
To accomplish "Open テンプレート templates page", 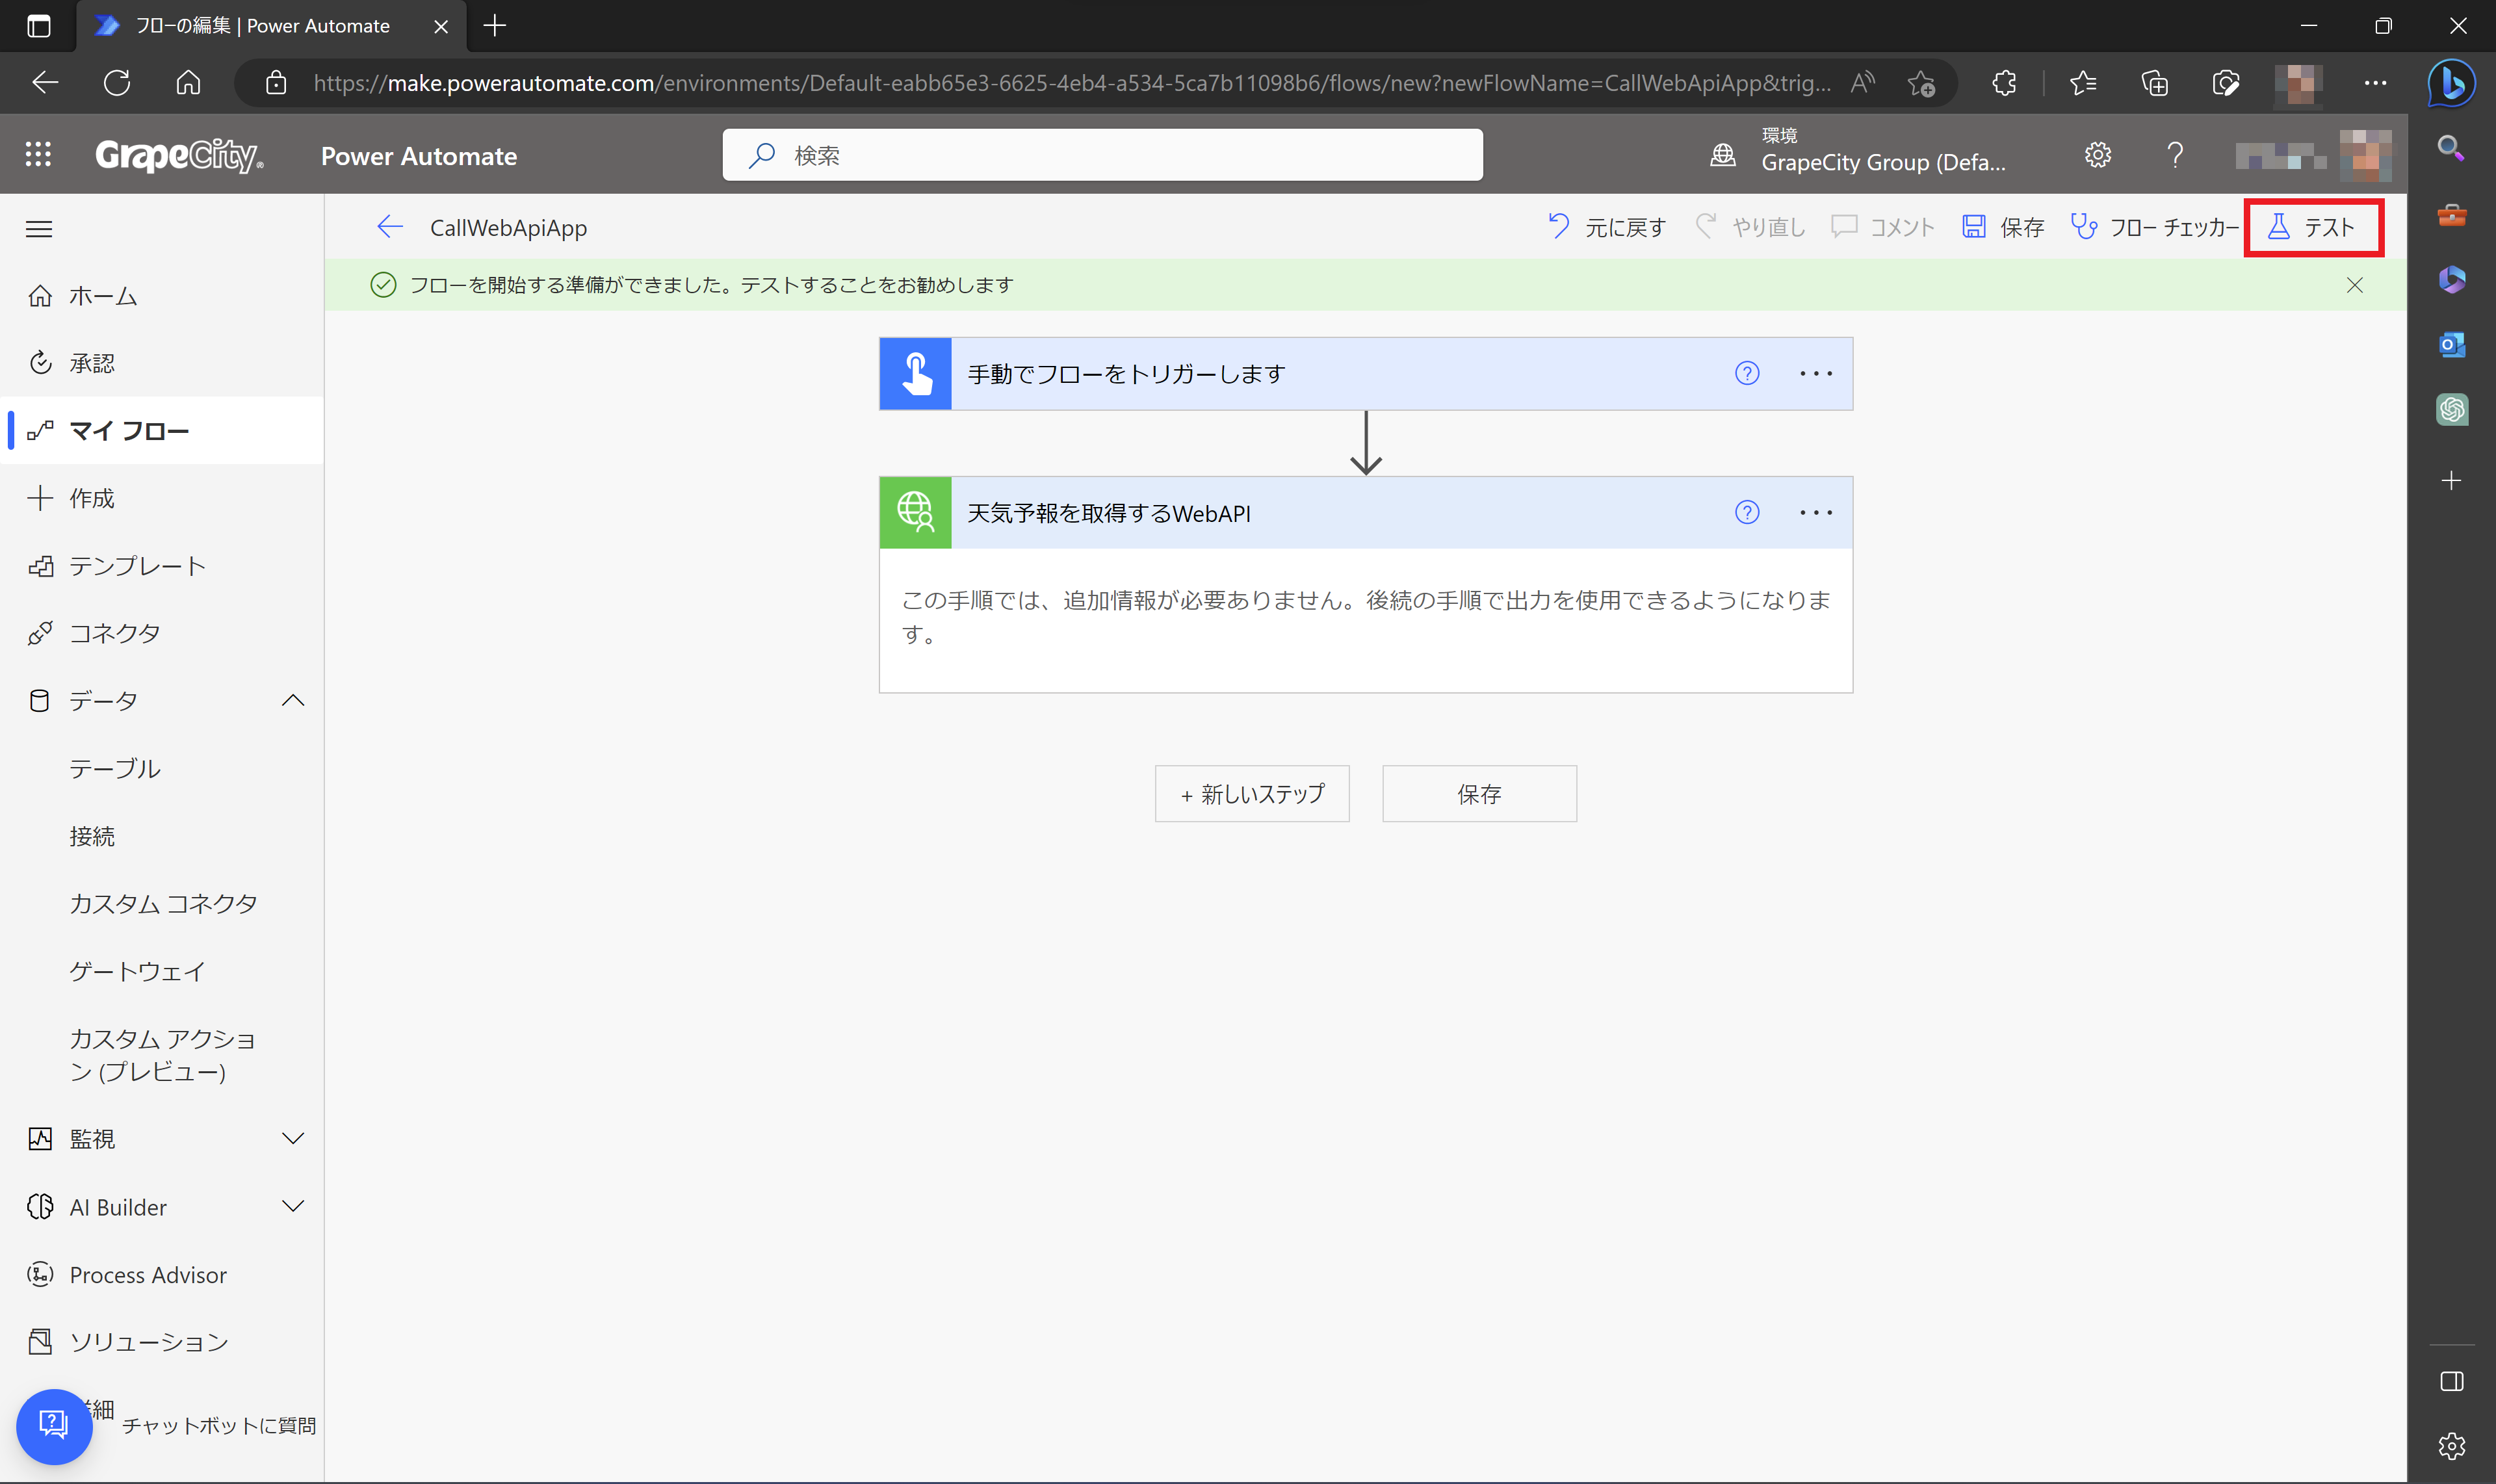I will point(162,565).
